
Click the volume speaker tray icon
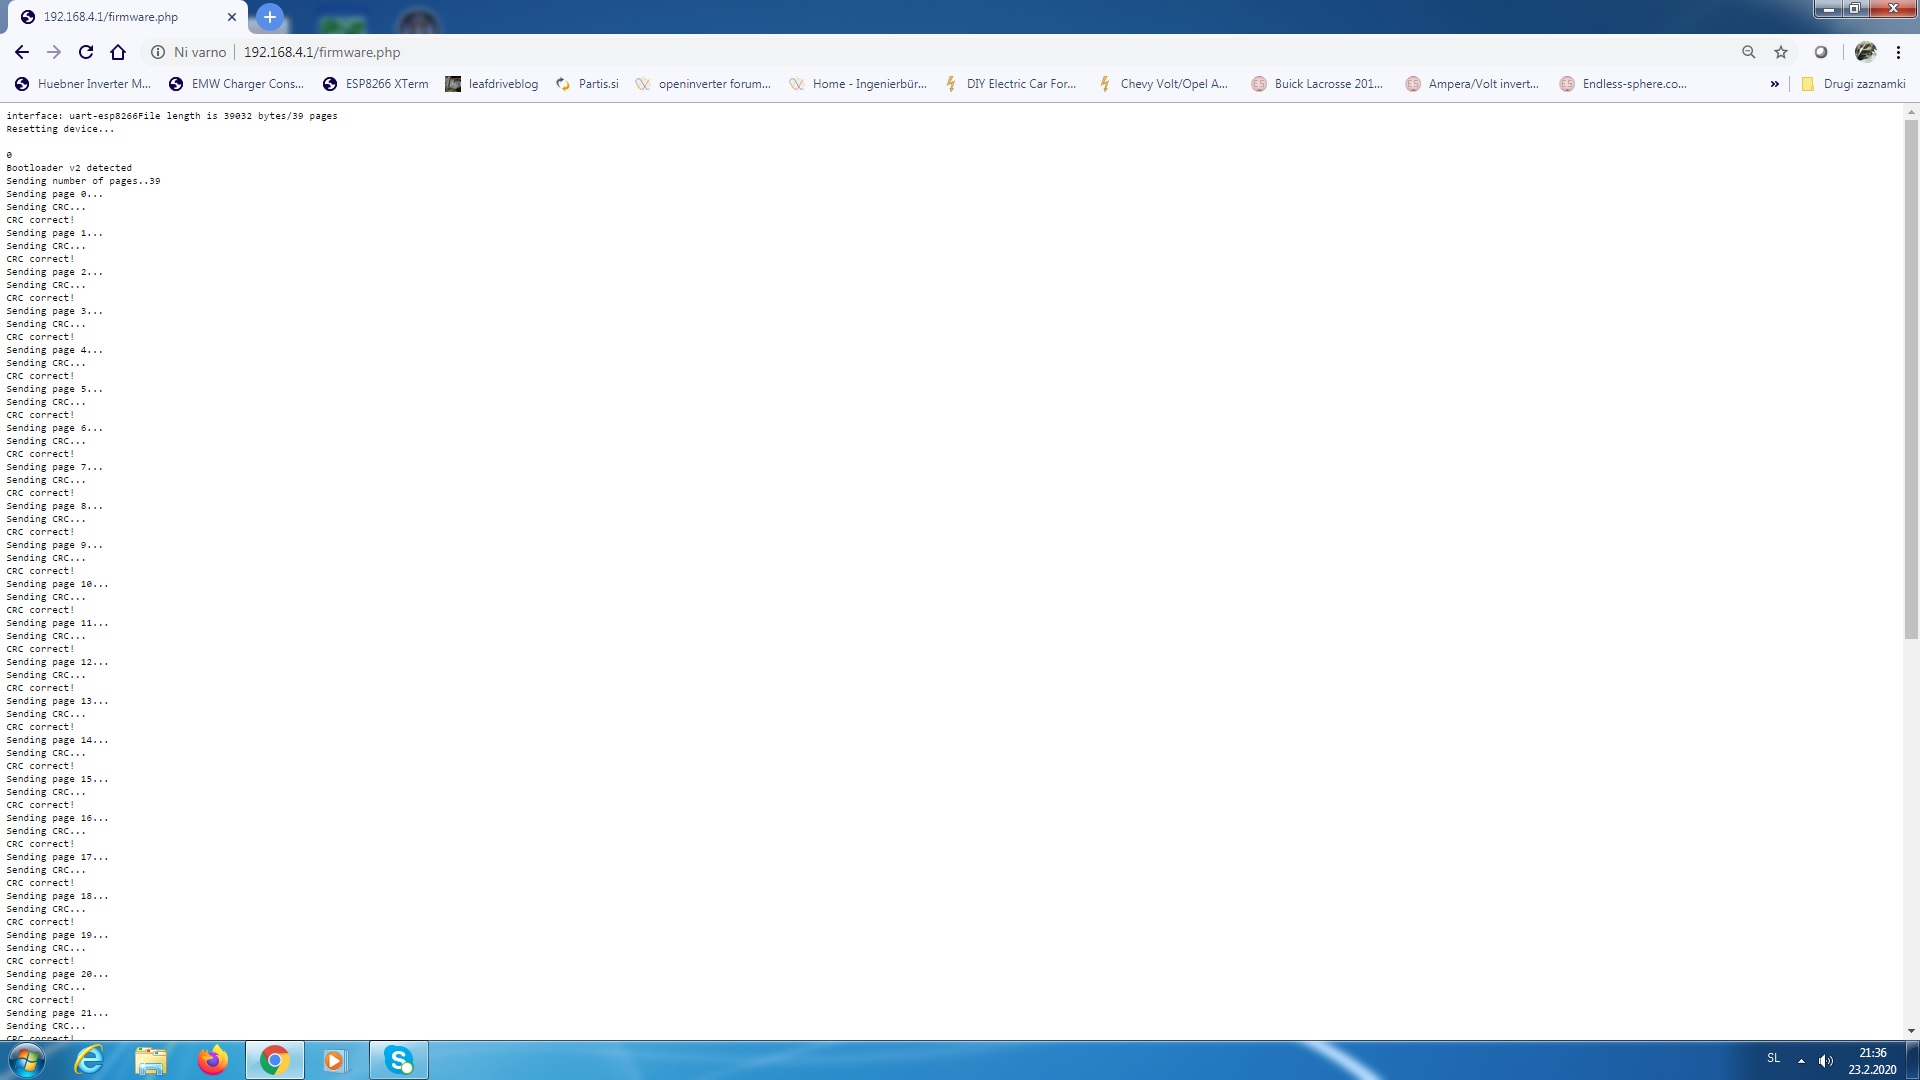(x=1826, y=1060)
